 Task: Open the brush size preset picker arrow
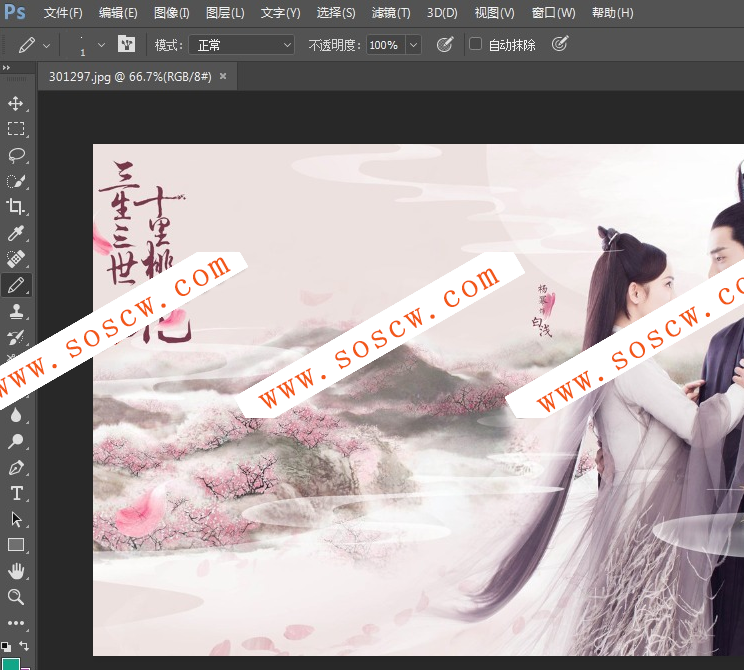[x=101, y=45]
